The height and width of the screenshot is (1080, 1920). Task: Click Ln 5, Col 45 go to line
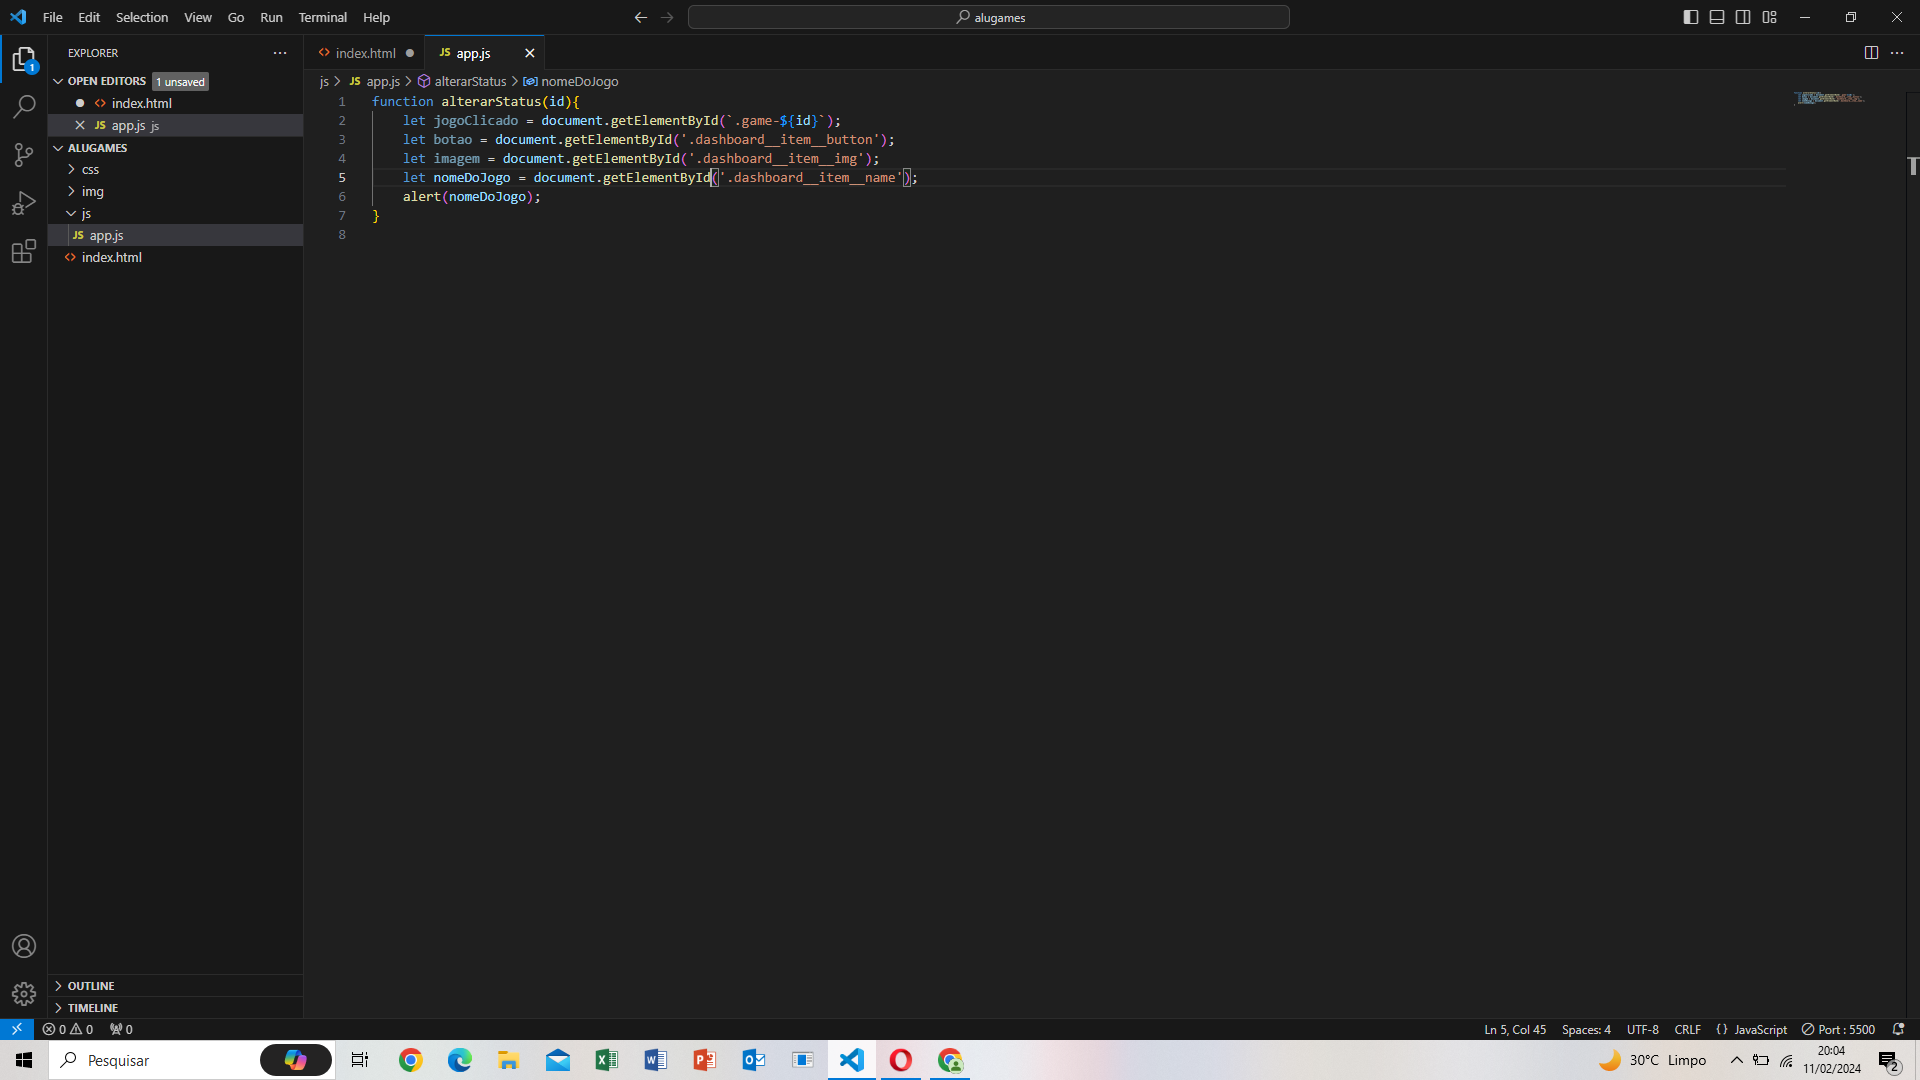pos(1515,1029)
